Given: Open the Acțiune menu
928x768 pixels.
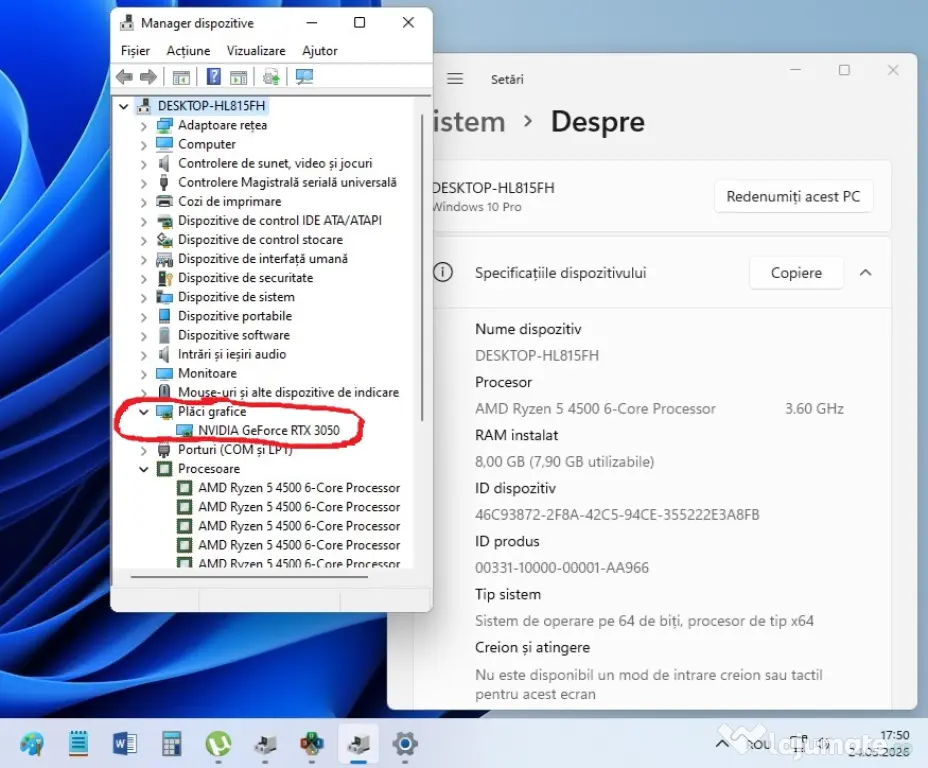Looking at the screenshot, I should [188, 51].
